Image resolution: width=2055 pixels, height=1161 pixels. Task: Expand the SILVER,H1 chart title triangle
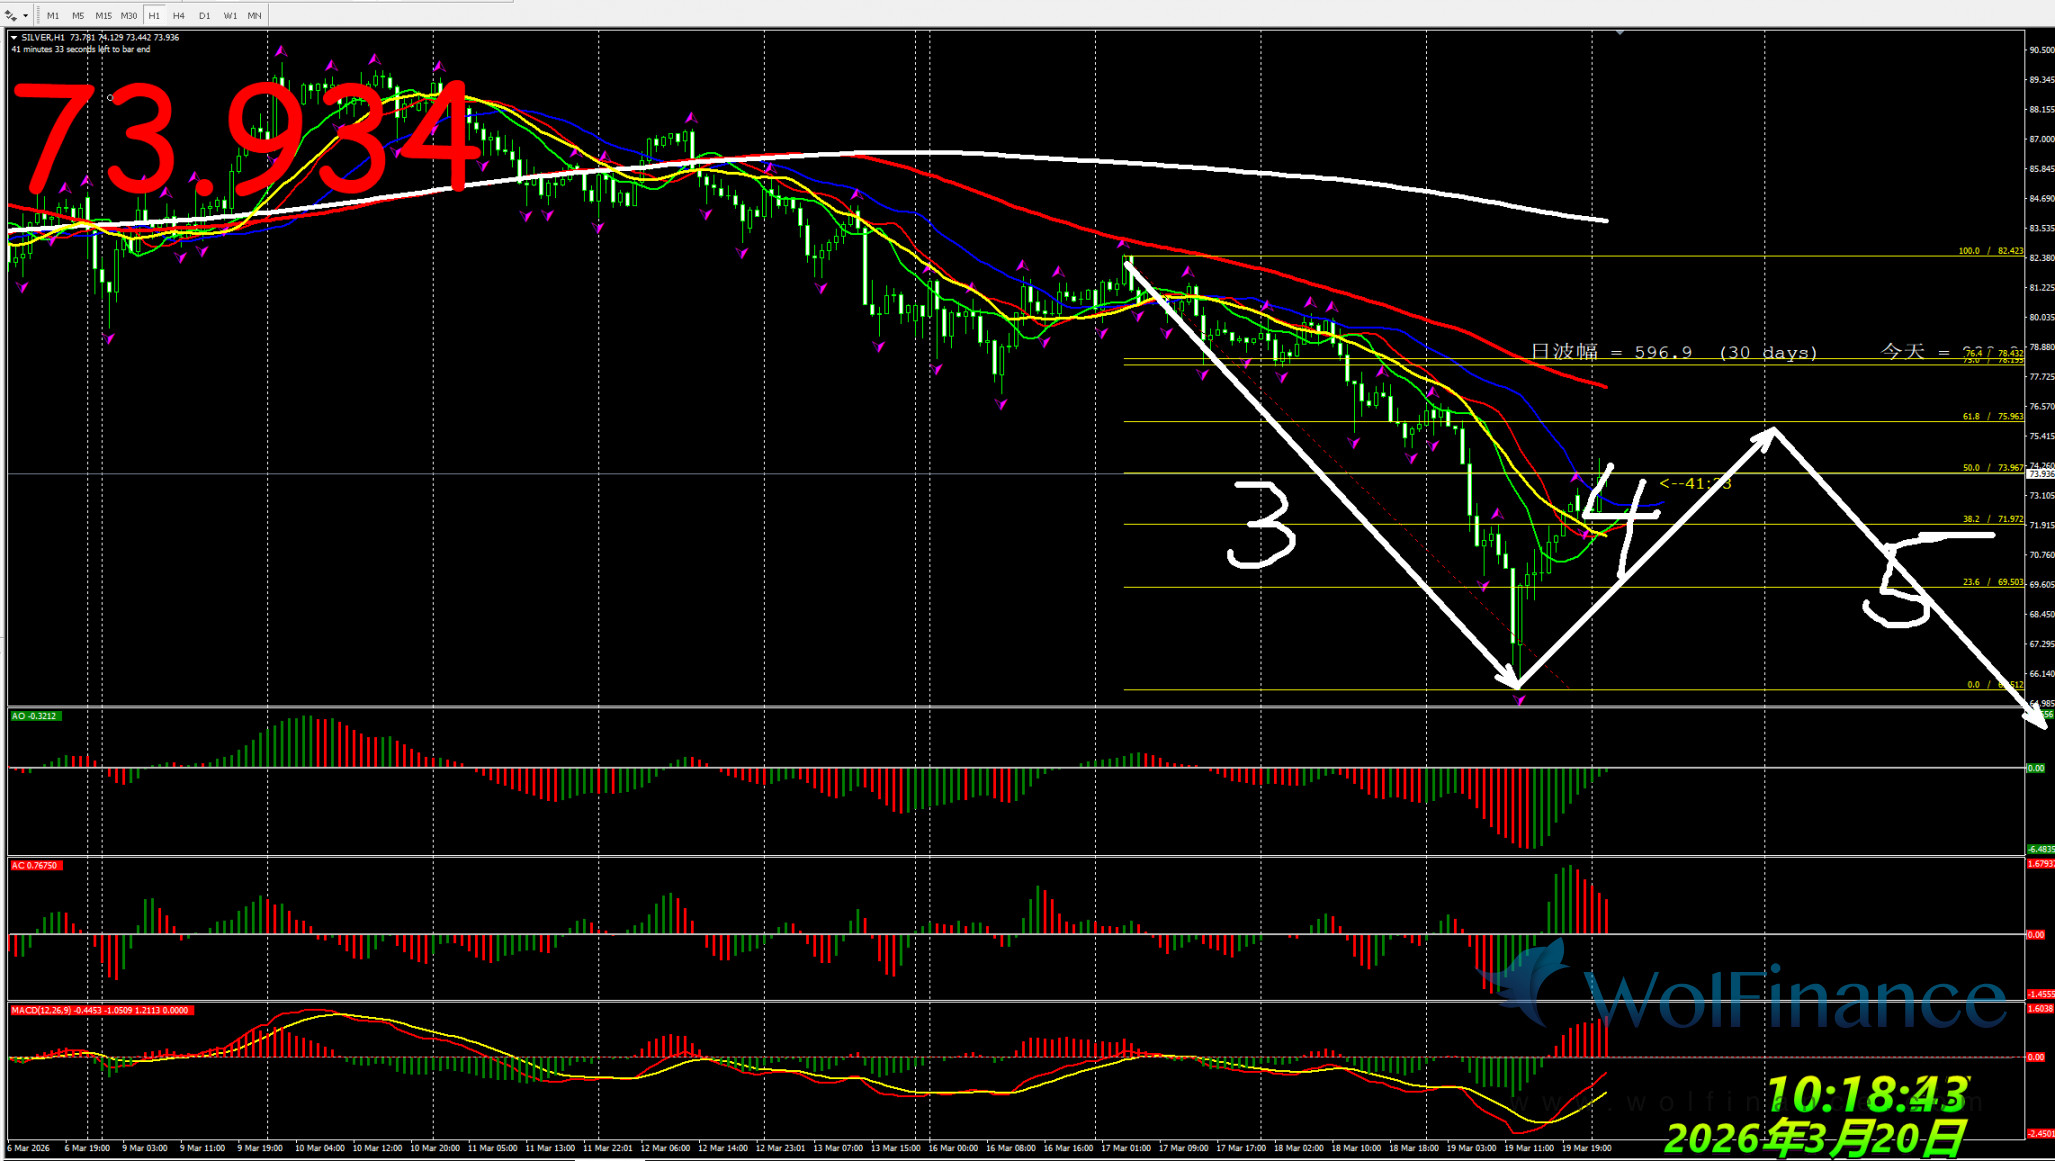[x=14, y=37]
